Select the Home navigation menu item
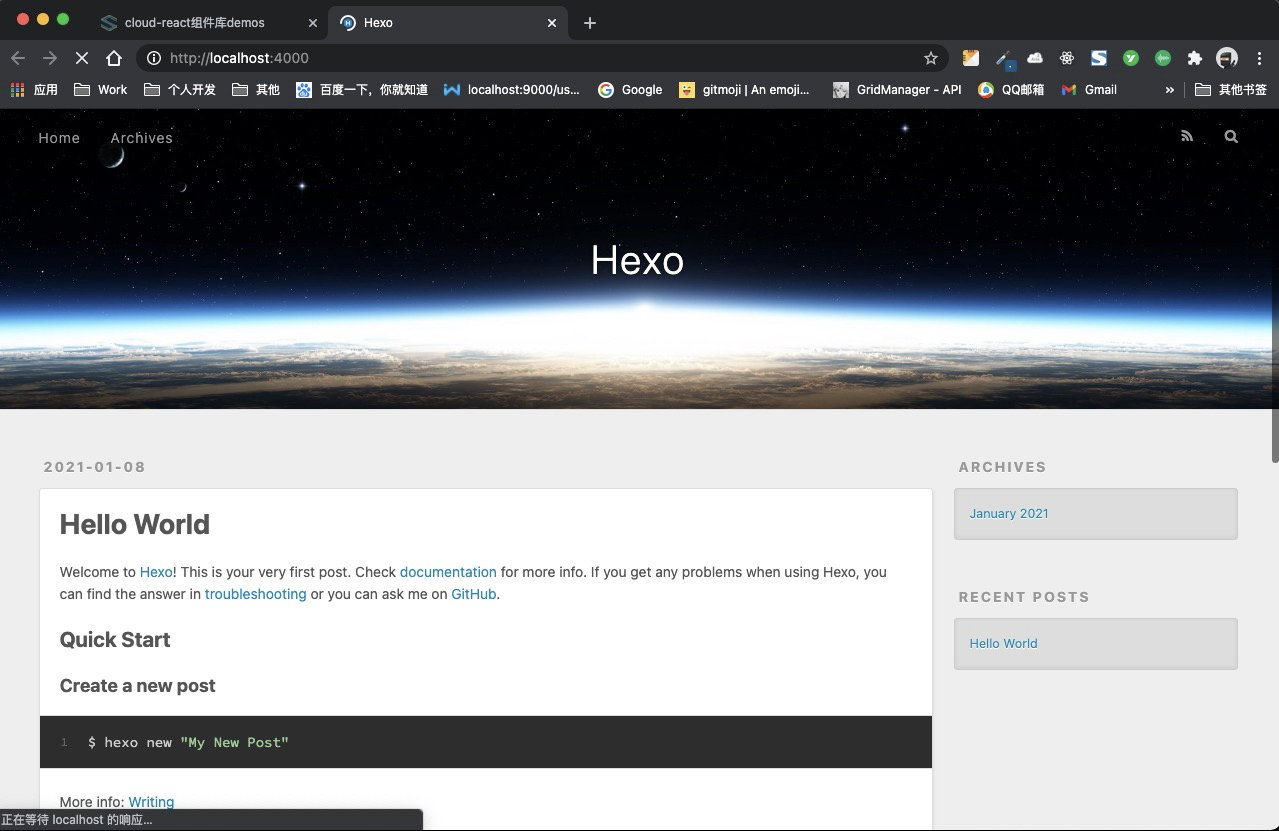 tap(59, 138)
